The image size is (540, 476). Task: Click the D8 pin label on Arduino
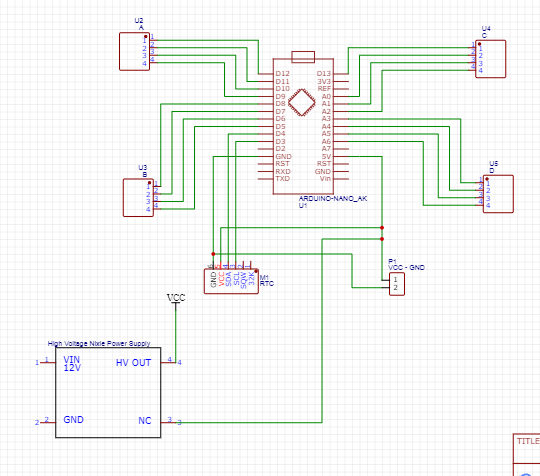(x=280, y=104)
